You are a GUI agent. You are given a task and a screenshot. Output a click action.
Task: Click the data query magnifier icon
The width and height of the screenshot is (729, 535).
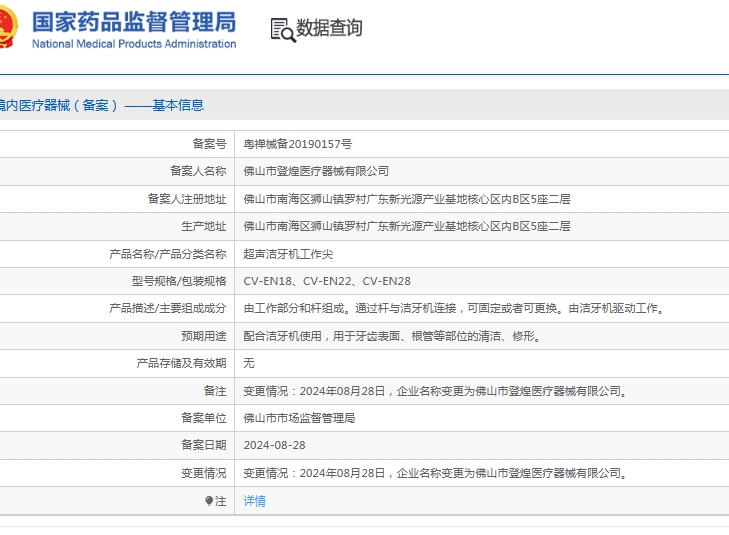(283, 30)
